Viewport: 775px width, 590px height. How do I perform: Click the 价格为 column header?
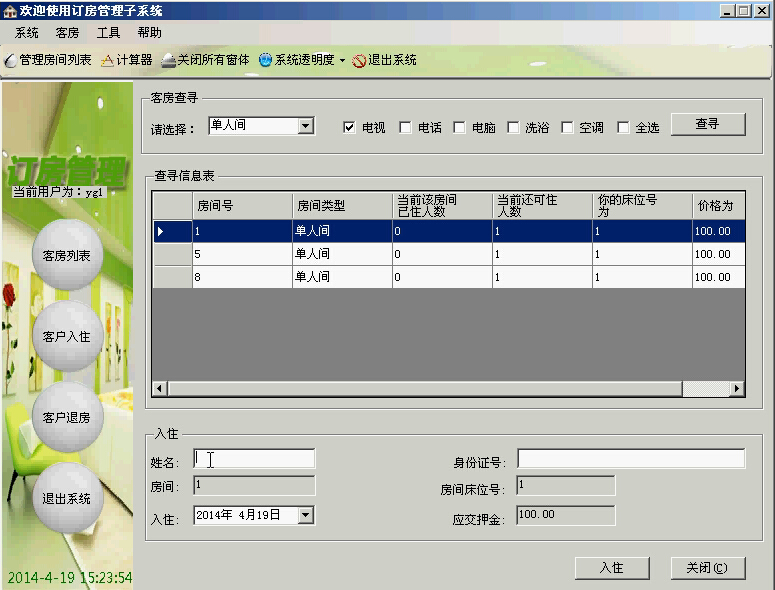point(719,206)
